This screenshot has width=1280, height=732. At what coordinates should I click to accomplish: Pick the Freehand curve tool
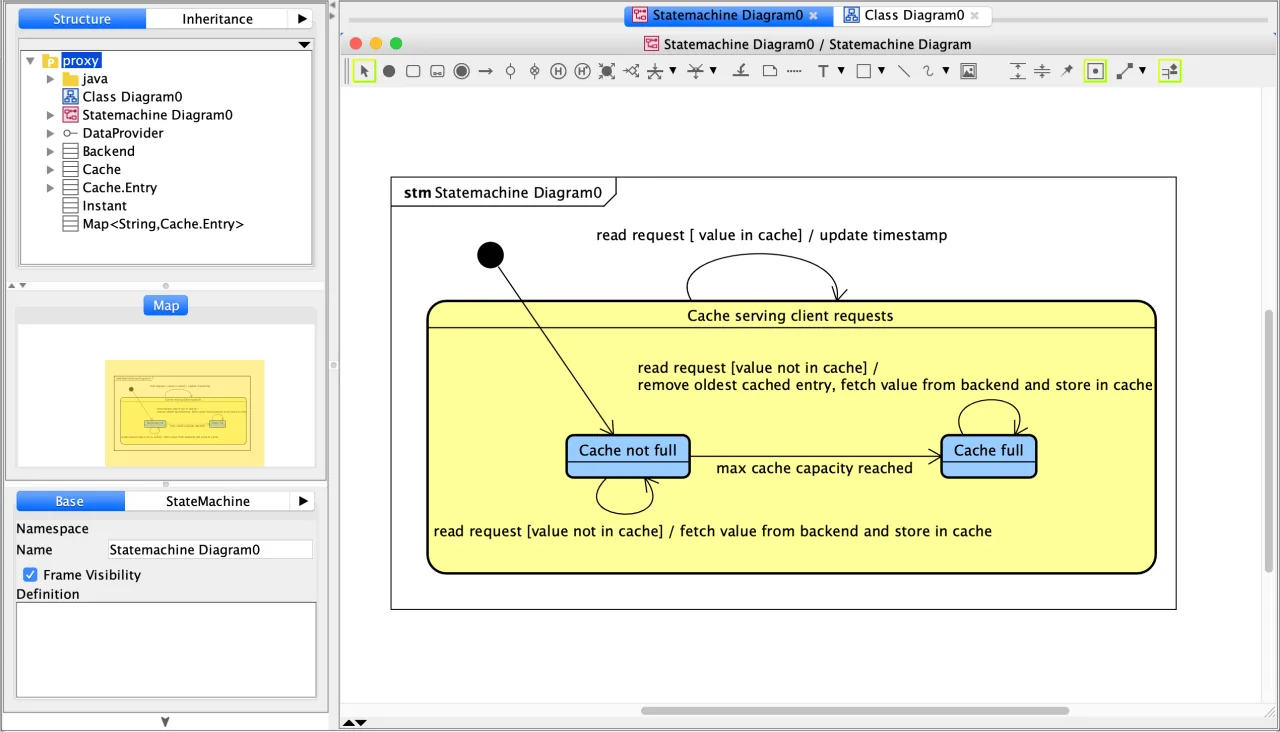click(928, 71)
